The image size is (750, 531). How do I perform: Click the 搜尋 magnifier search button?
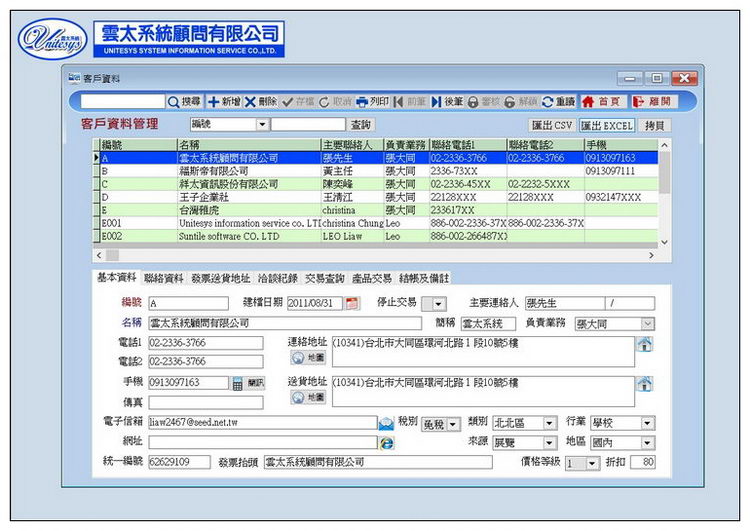184,101
